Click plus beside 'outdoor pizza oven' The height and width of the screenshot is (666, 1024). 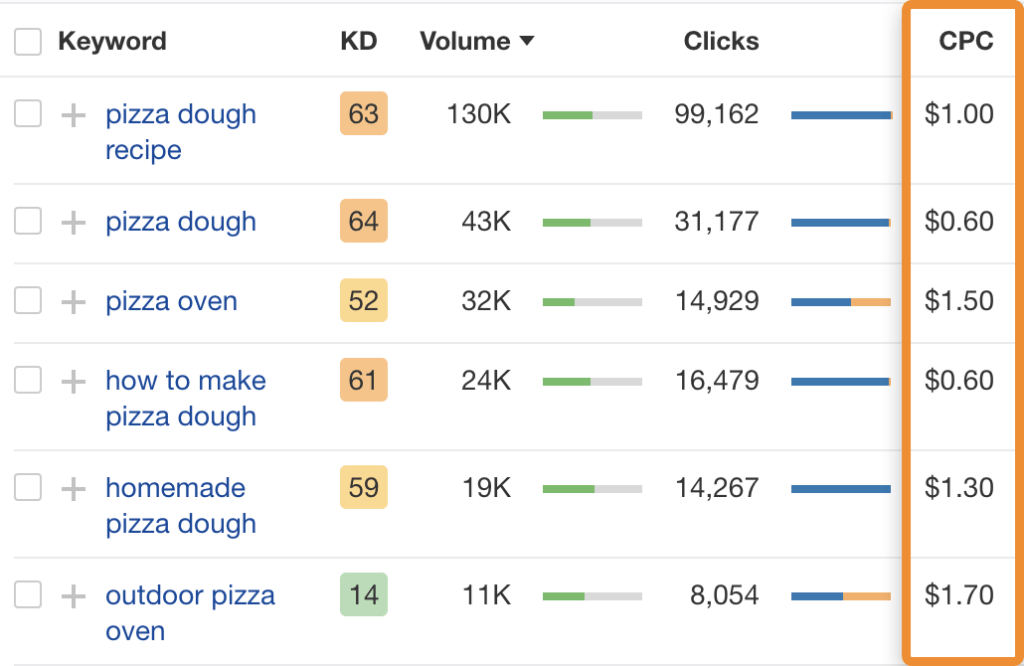72,595
